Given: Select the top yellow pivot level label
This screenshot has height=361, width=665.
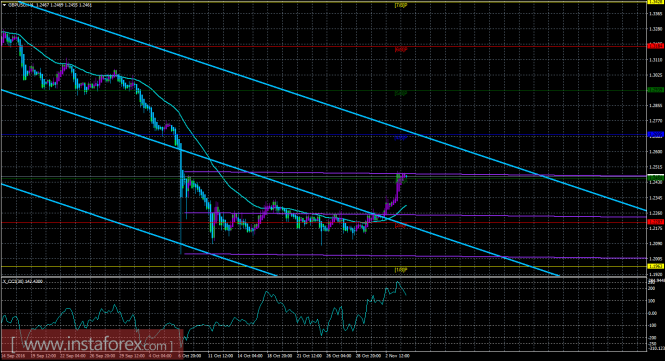Looking at the screenshot, I should [401, 6].
